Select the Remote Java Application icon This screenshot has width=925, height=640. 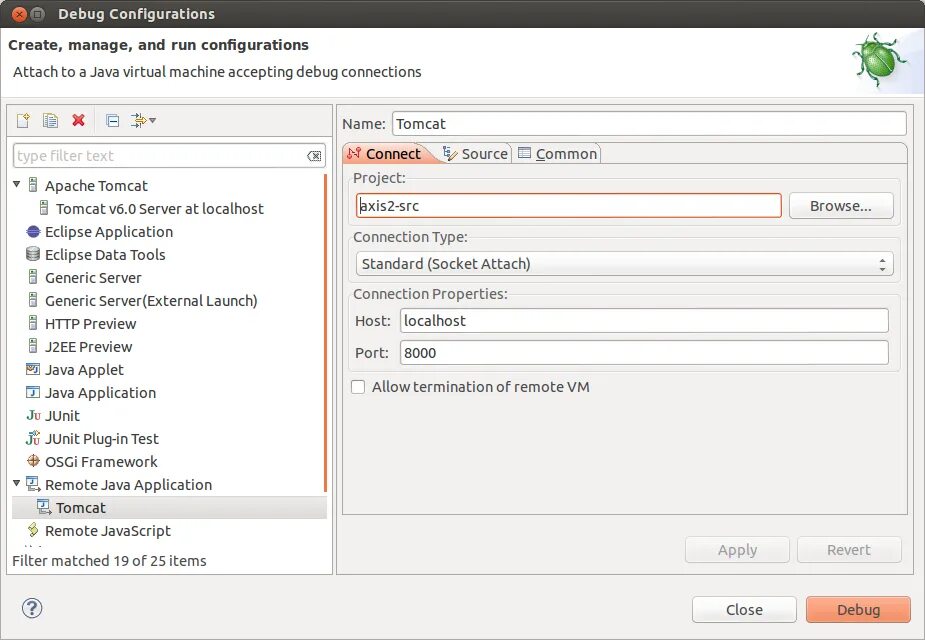click(x=33, y=484)
